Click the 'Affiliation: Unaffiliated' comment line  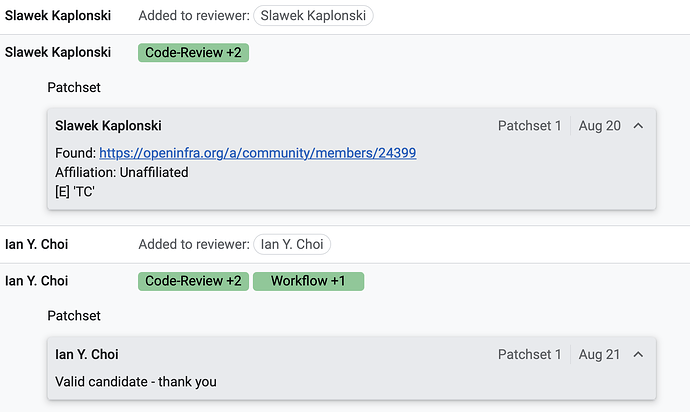click(122, 172)
